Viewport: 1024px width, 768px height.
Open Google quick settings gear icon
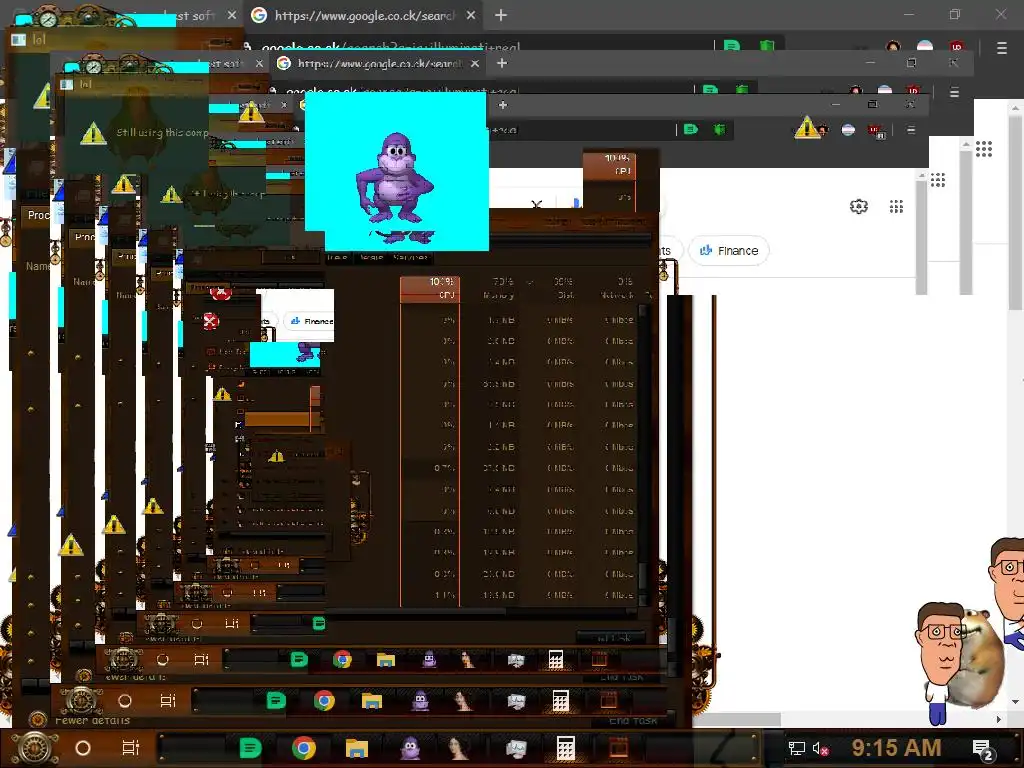(859, 207)
